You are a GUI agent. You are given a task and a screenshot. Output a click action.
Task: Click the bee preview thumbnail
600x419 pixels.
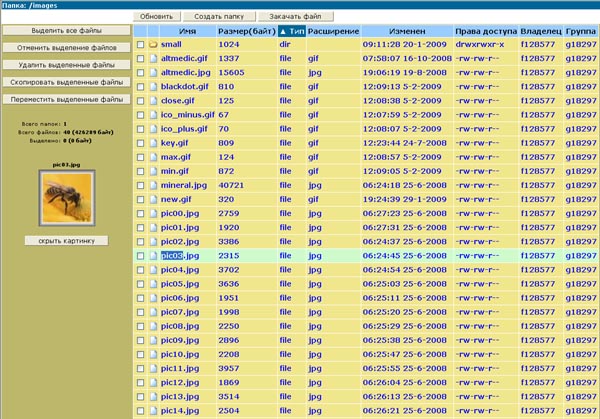pos(67,198)
